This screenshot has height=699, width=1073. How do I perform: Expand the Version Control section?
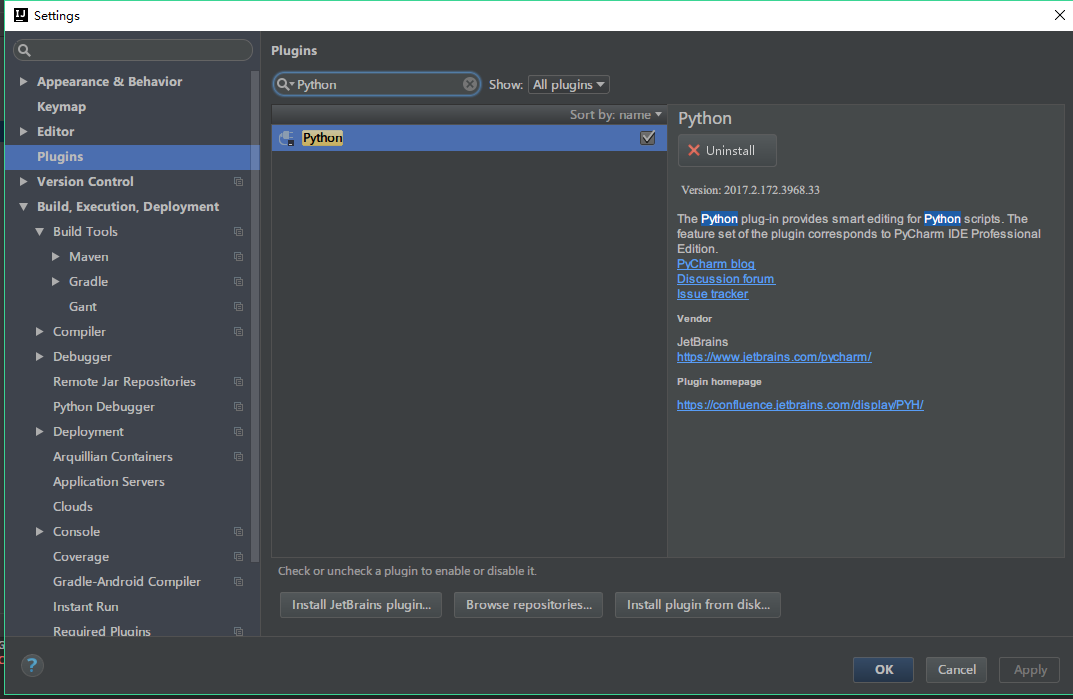pos(23,181)
